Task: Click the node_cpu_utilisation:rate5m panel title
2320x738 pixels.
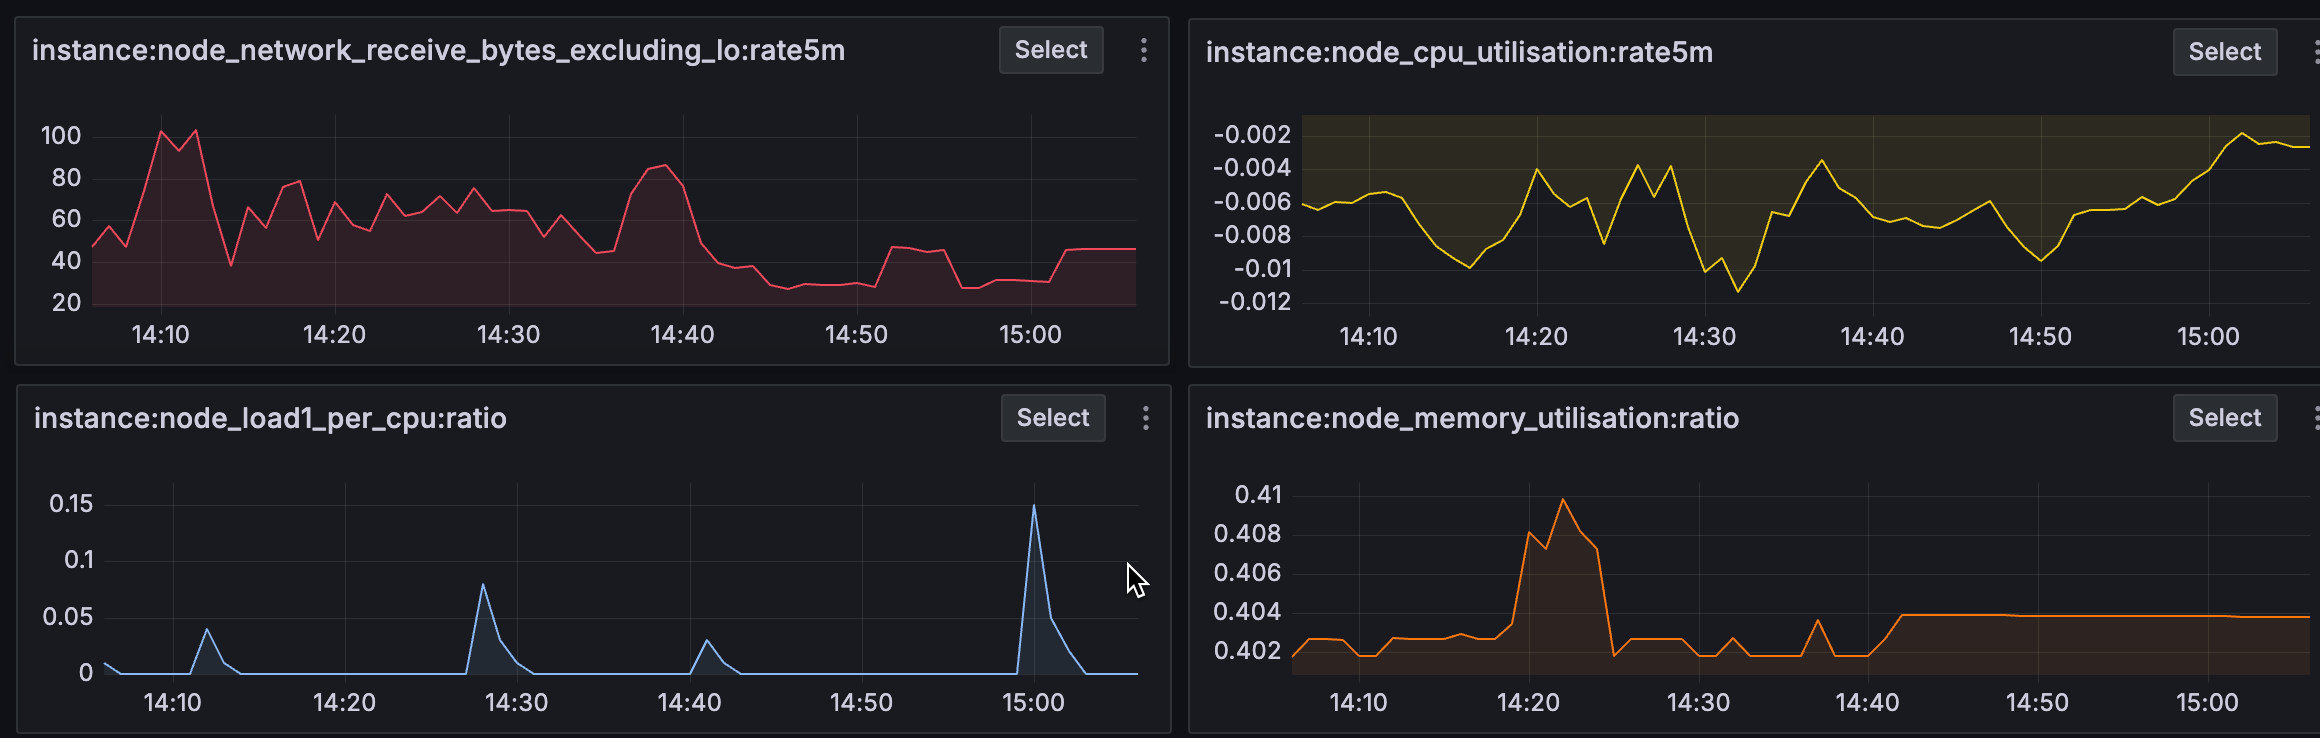Action: 1459,52
